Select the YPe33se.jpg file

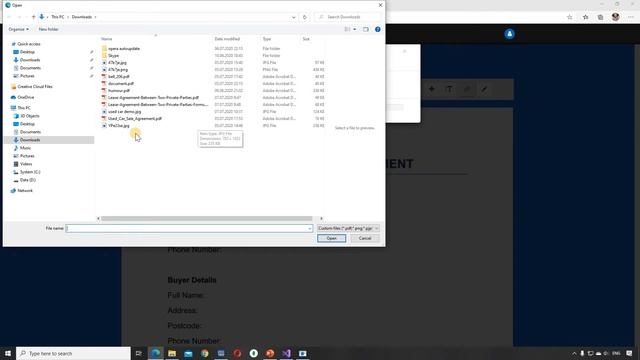click(x=118, y=126)
